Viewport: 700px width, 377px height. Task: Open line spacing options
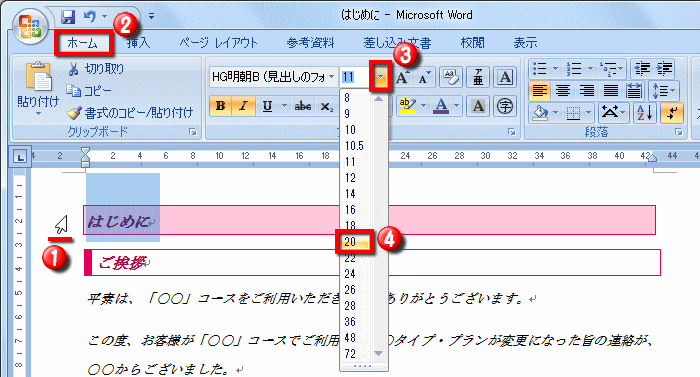(x=663, y=91)
